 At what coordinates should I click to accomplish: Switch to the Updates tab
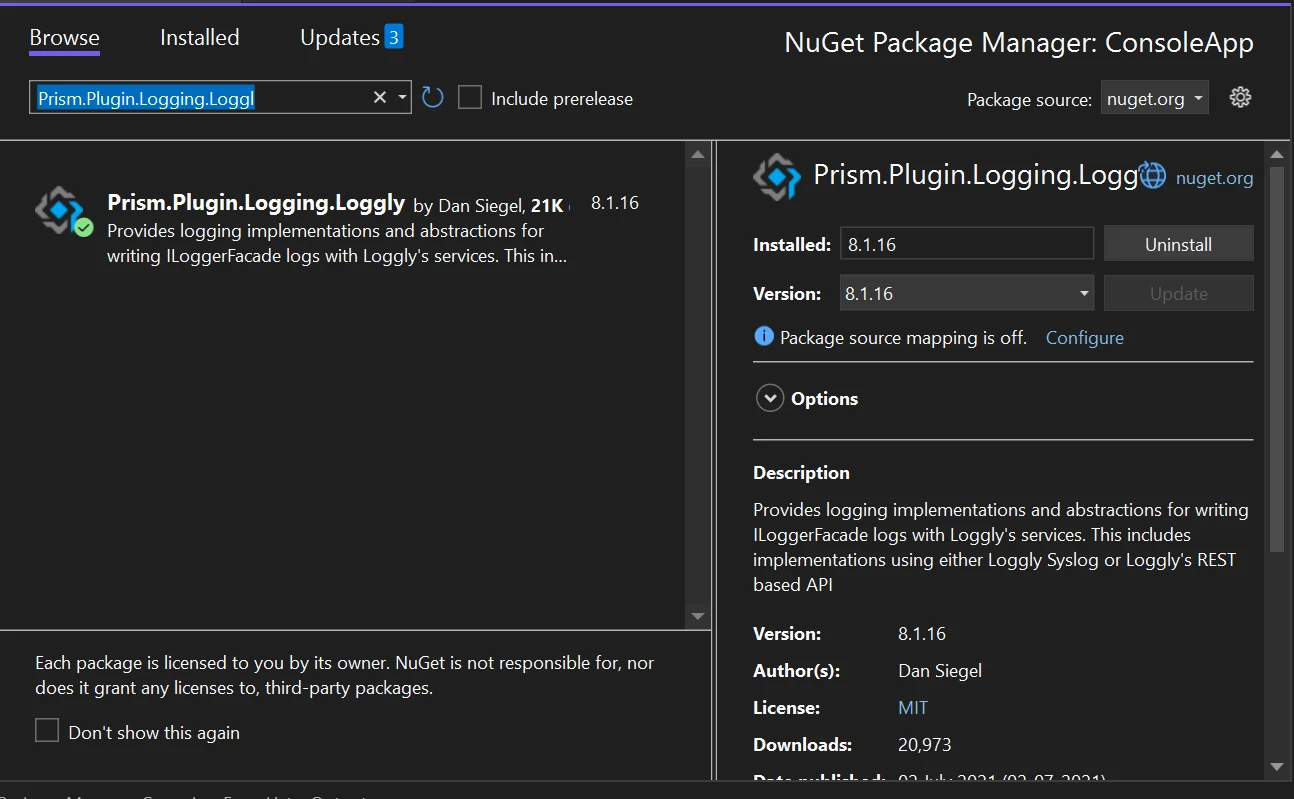point(340,38)
